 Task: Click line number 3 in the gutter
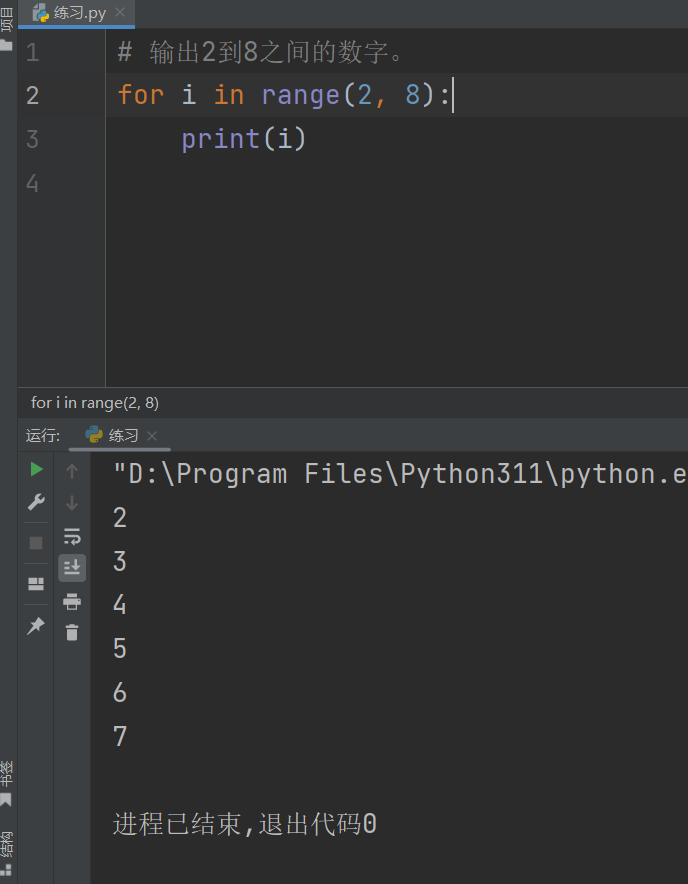32,139
